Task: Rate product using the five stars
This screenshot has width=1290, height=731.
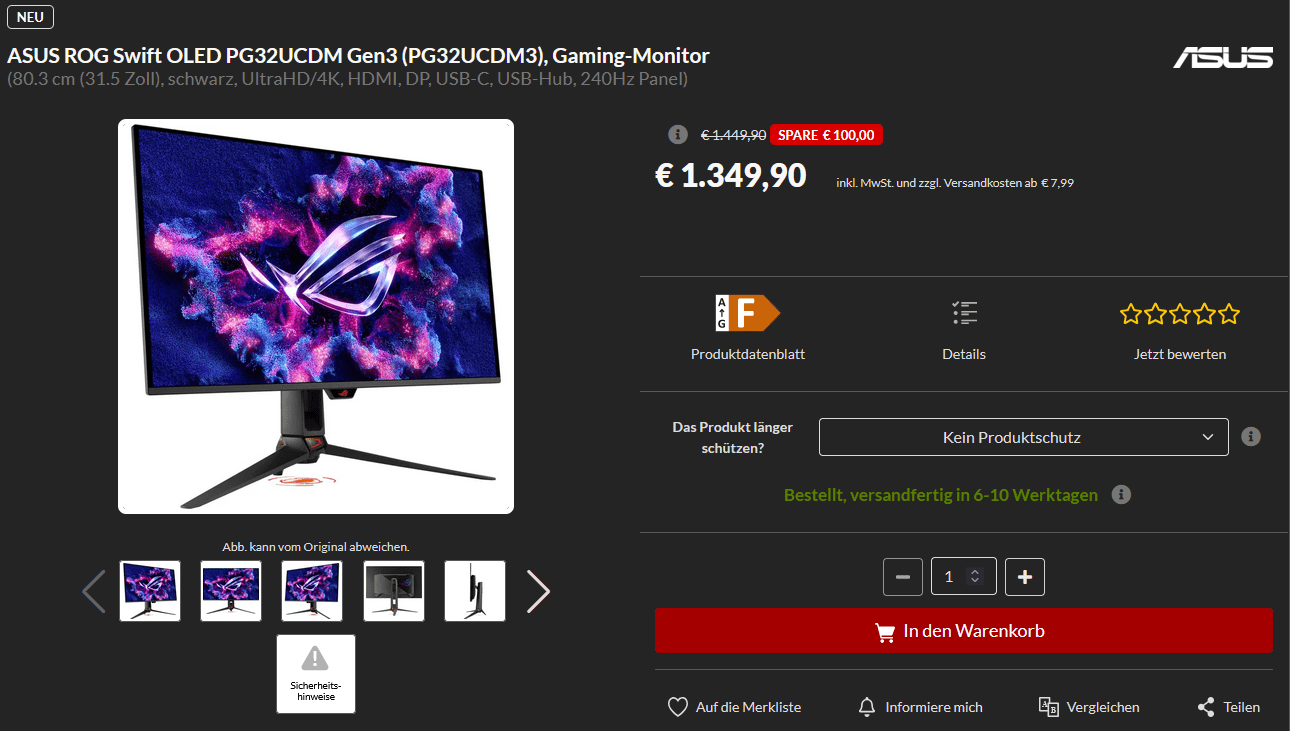Action: [1180, 314]
